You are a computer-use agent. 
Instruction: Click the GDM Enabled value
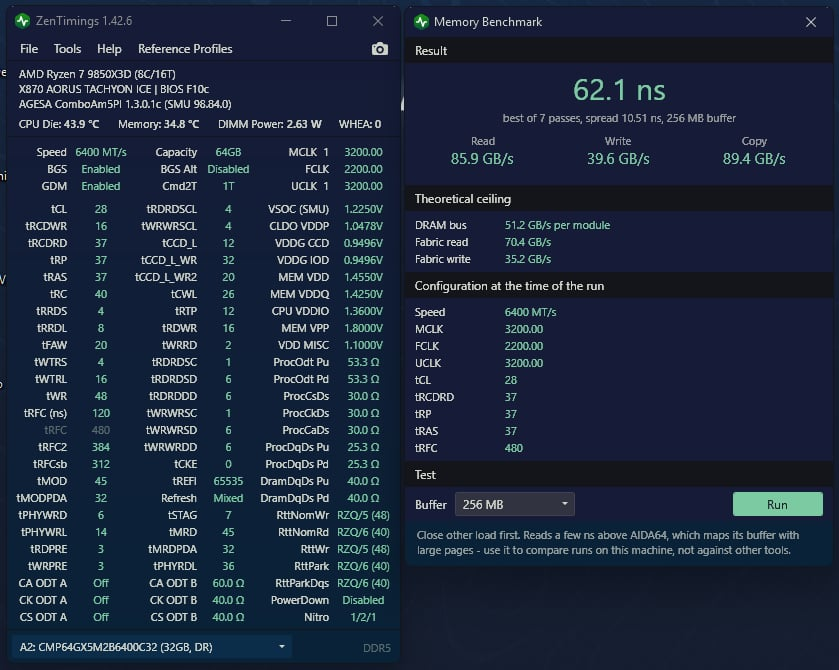coord(101,186)
